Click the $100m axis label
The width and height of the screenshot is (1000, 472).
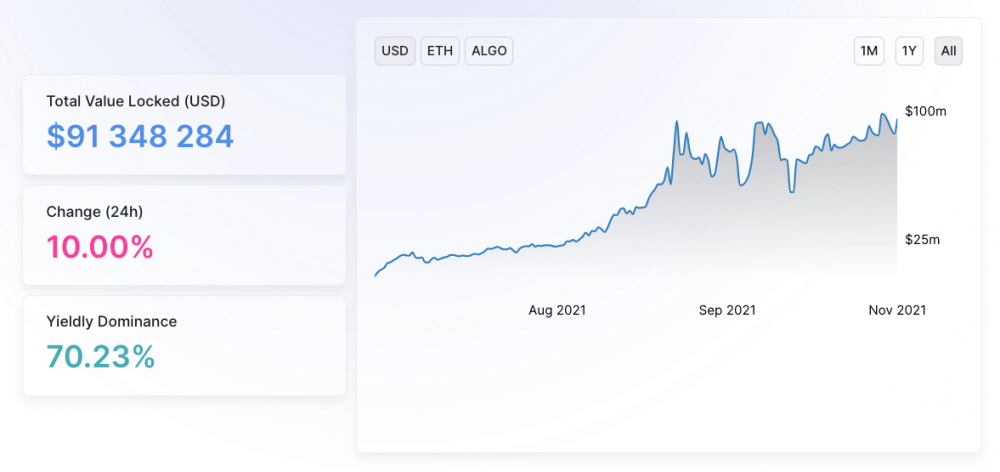tap(925, 112)
